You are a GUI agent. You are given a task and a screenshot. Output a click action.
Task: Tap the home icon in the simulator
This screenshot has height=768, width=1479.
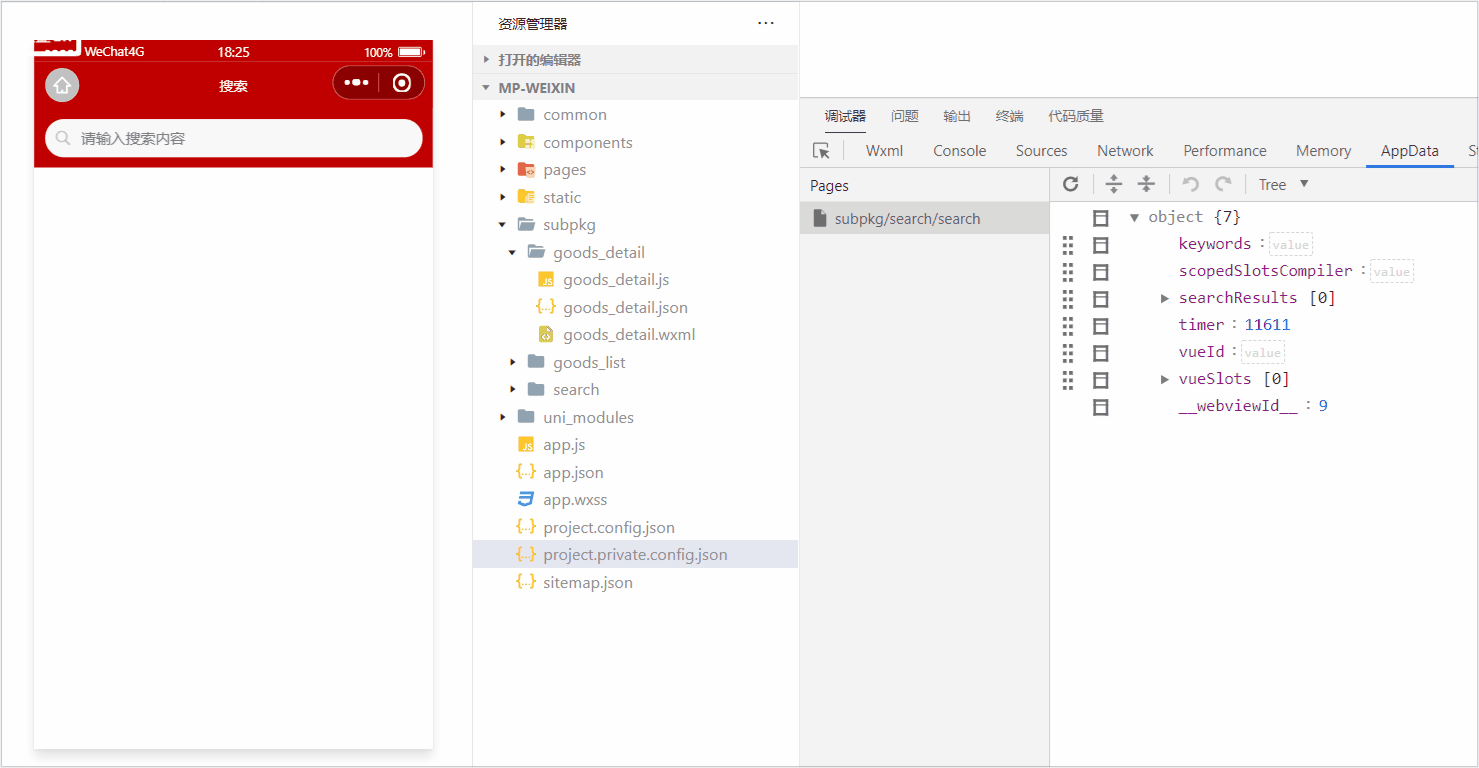(x=62, y=85)
